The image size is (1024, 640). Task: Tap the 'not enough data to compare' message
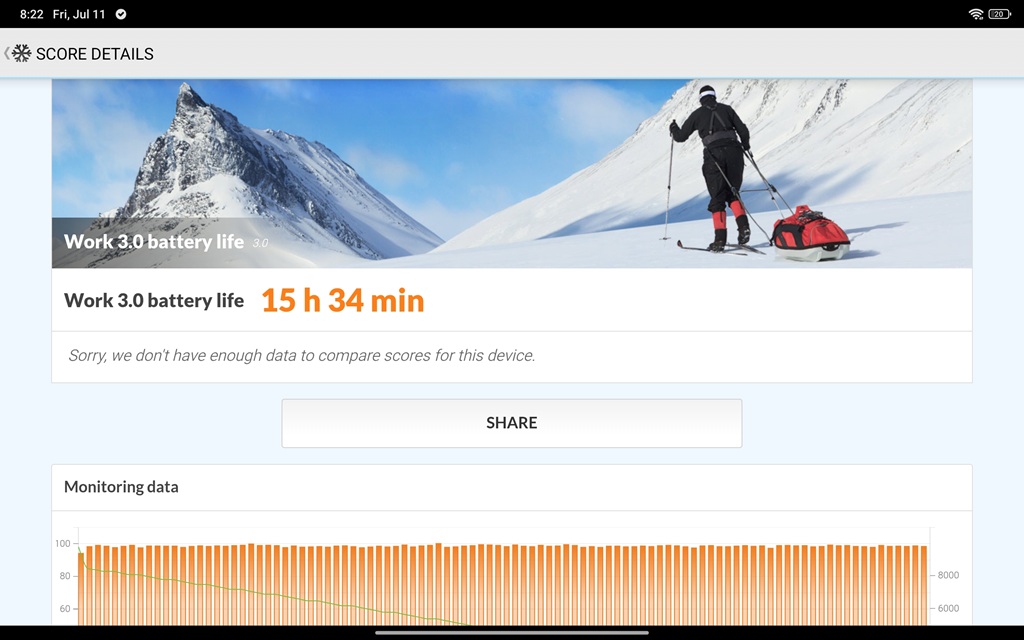(302, 355)
